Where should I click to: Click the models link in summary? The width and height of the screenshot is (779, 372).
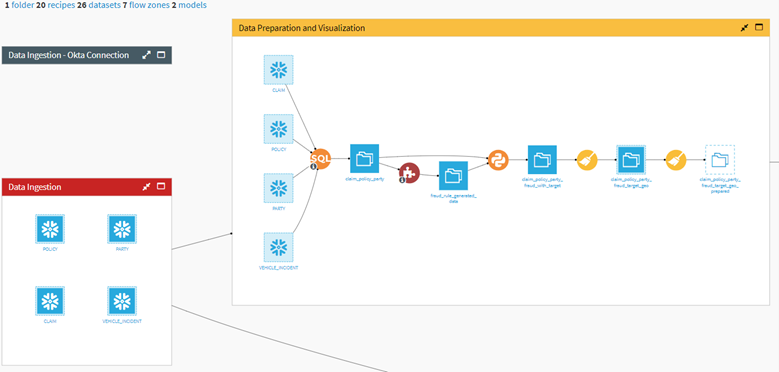[x=193, y=5]
